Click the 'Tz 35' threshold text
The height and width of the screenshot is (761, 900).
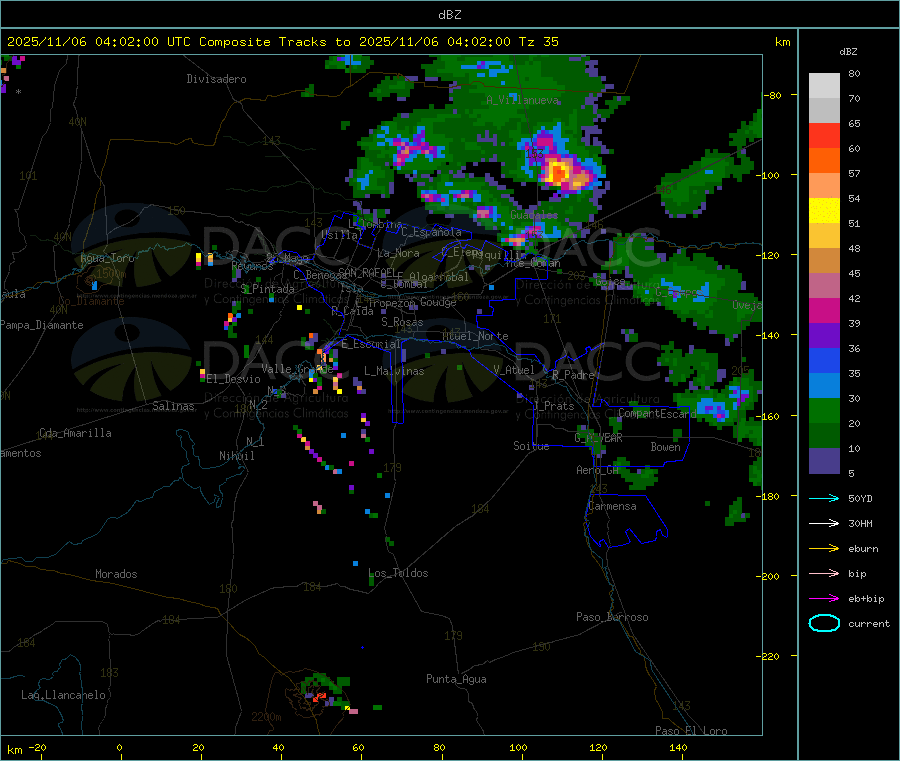538,42
